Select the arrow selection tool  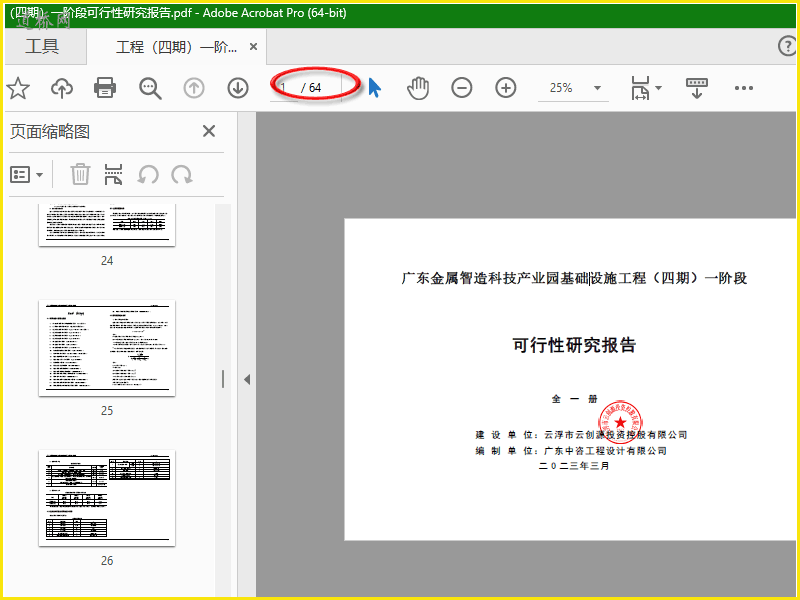pos(374,88)
